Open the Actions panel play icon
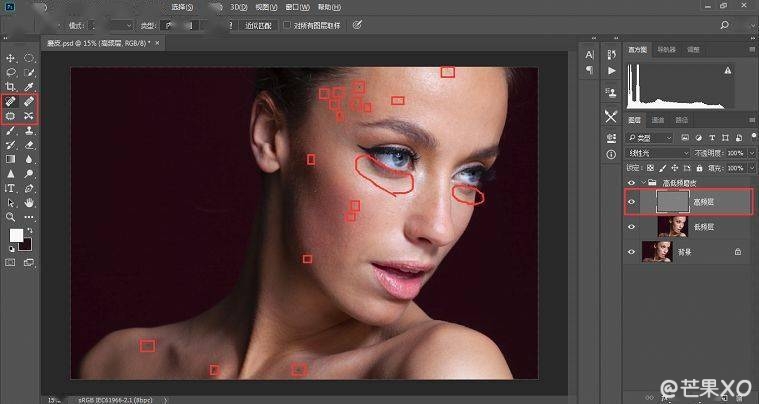759x404 pixels. coord(611,71)
